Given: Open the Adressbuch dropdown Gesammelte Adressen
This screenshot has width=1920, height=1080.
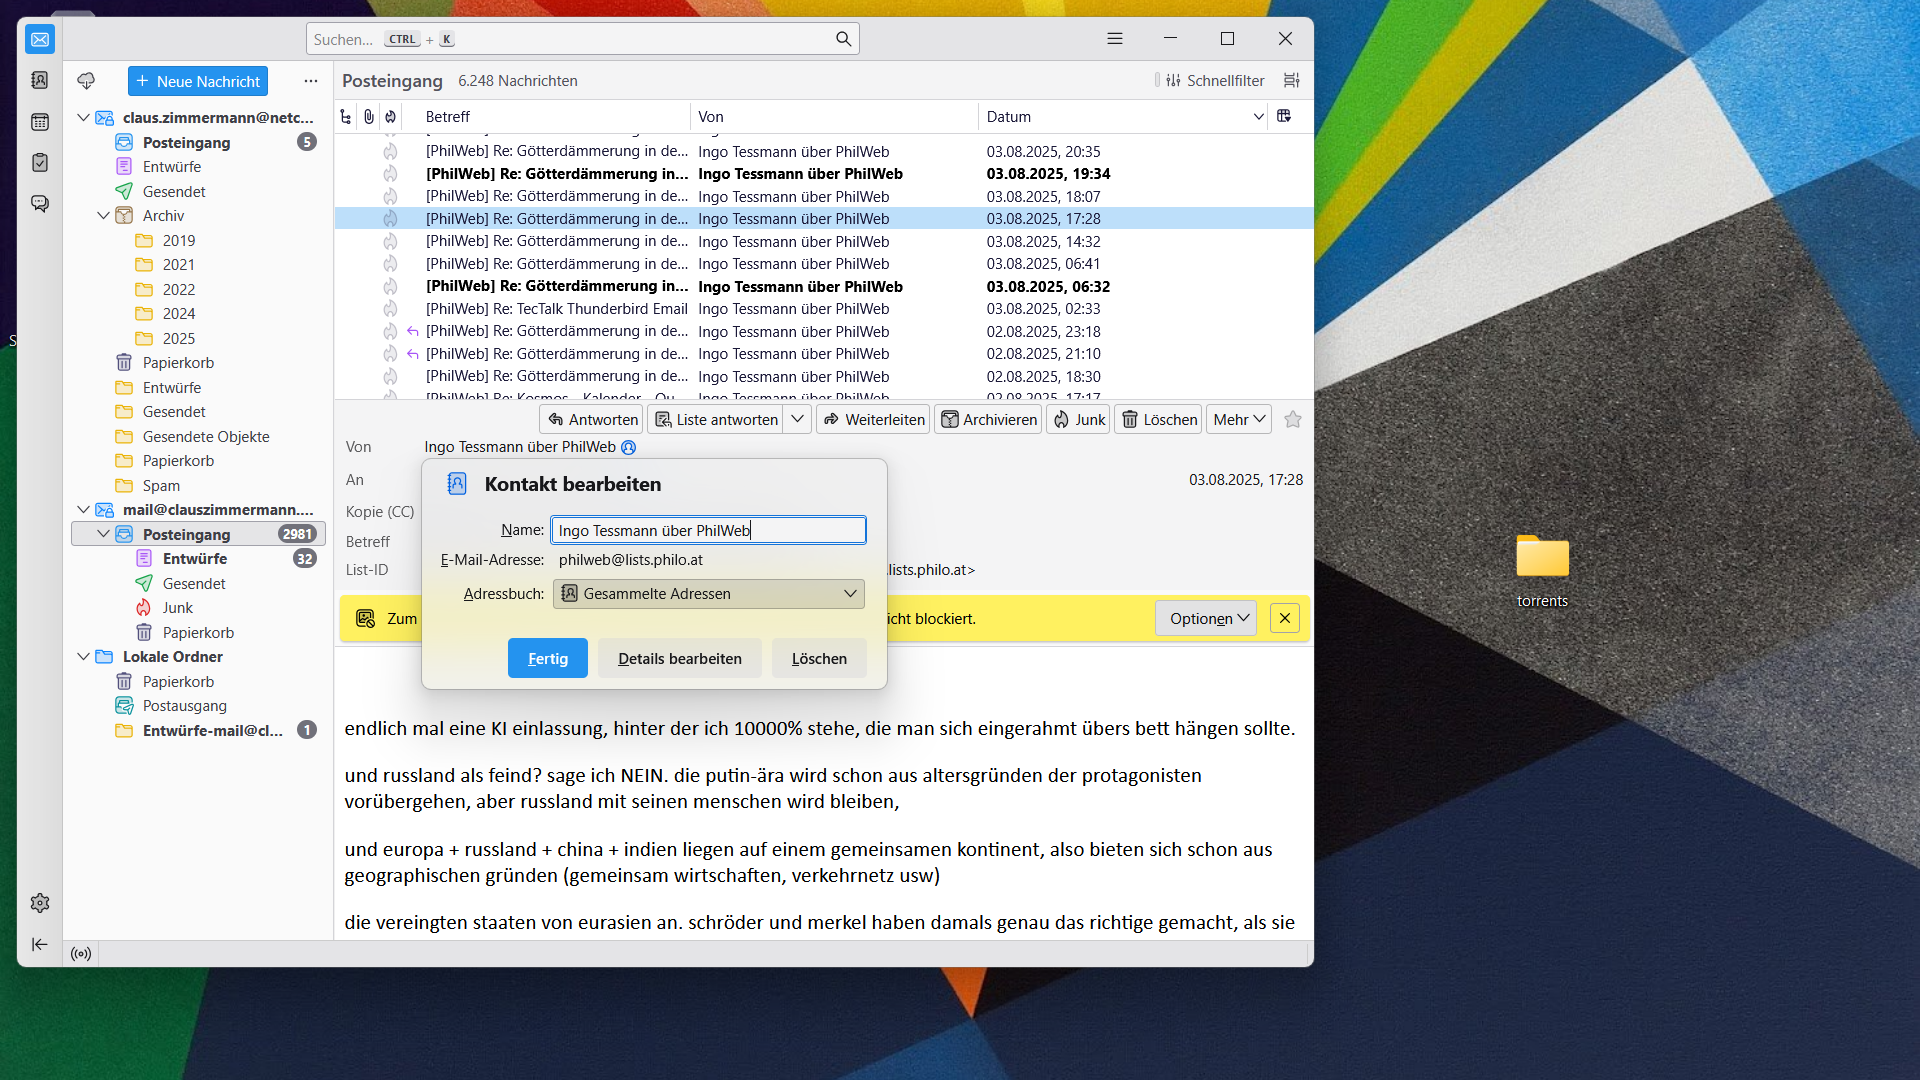Looking at the screenshot, I should [709, 594].
